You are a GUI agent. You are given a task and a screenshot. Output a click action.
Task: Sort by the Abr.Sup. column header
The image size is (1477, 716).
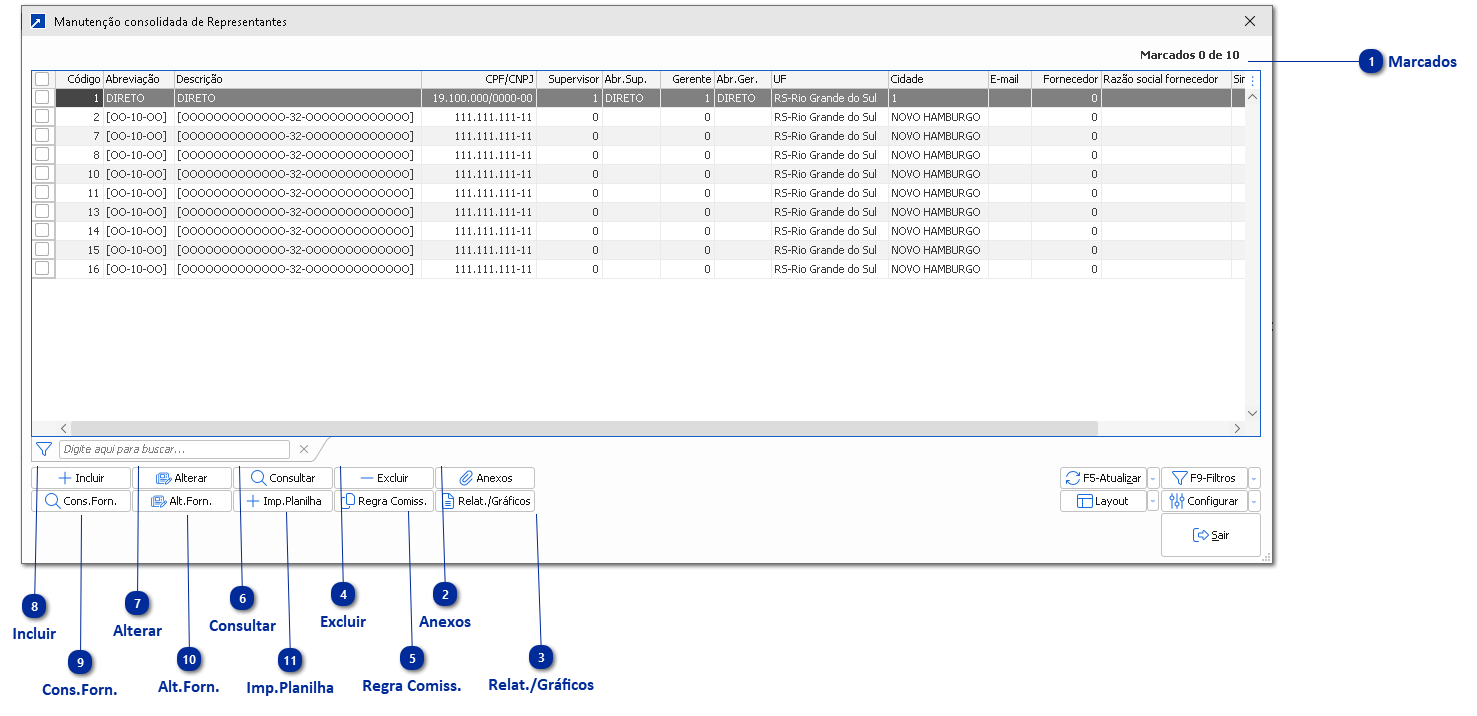[631, 79]
